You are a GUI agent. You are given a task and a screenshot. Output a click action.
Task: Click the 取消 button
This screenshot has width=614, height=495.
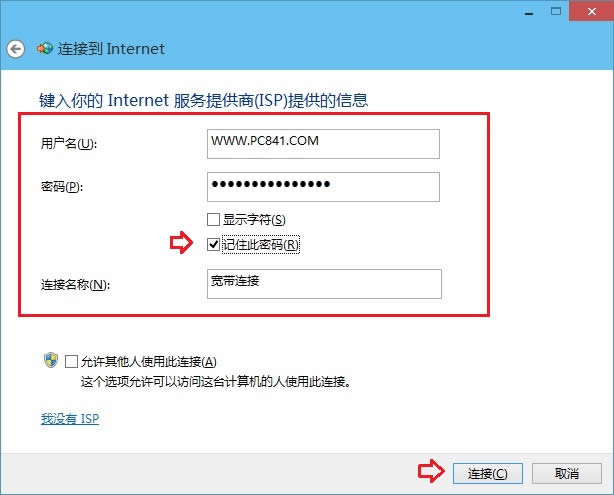(x=566, y=473)
